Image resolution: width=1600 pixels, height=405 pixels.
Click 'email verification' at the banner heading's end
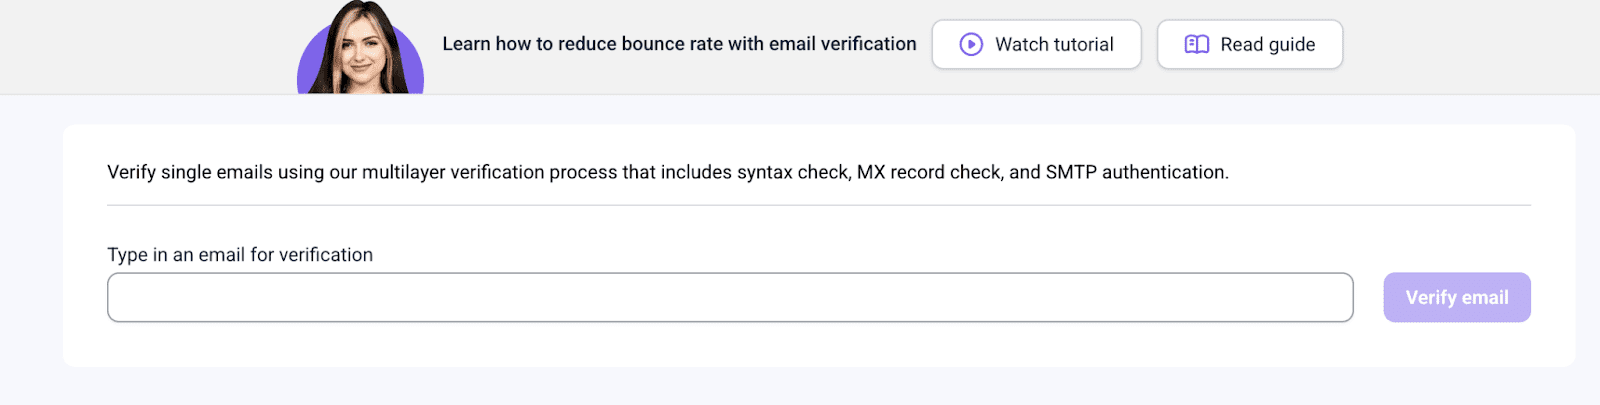pos(842,44)
